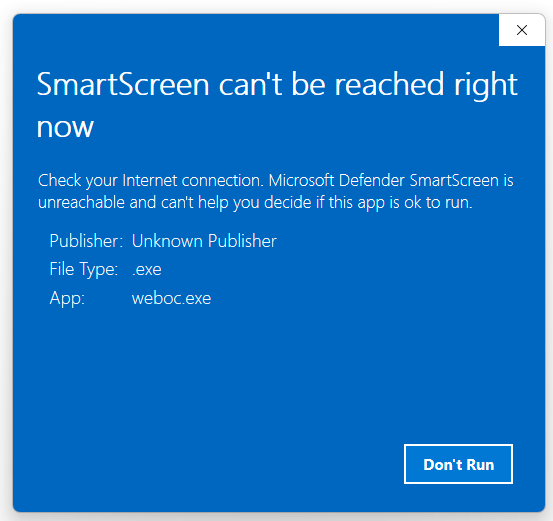Select the 'Unknown Publisher' value
Image resolution: width=553 pixels, height=521 pixels.
point(204,241)
